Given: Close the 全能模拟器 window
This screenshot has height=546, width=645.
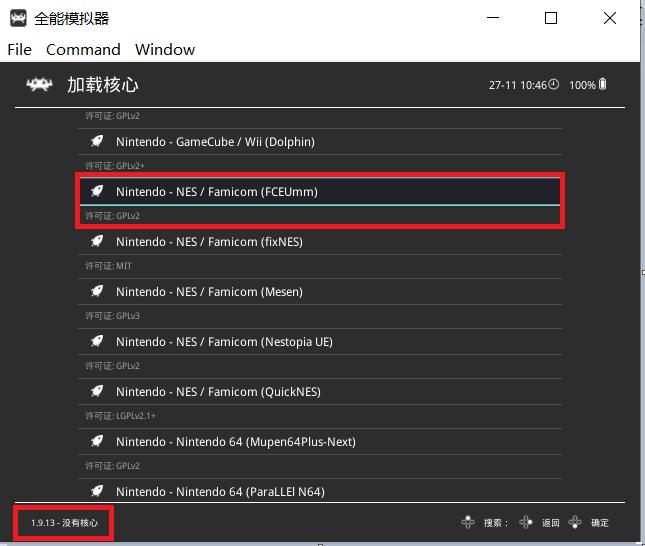Looking at the screenshot, I should click(x=610, y=18).
